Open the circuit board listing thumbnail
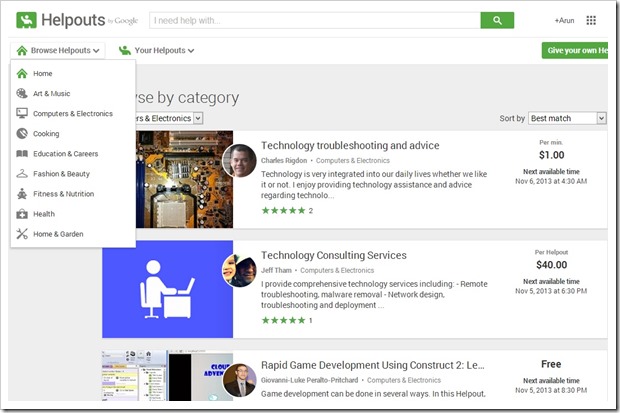 point(167,180)
